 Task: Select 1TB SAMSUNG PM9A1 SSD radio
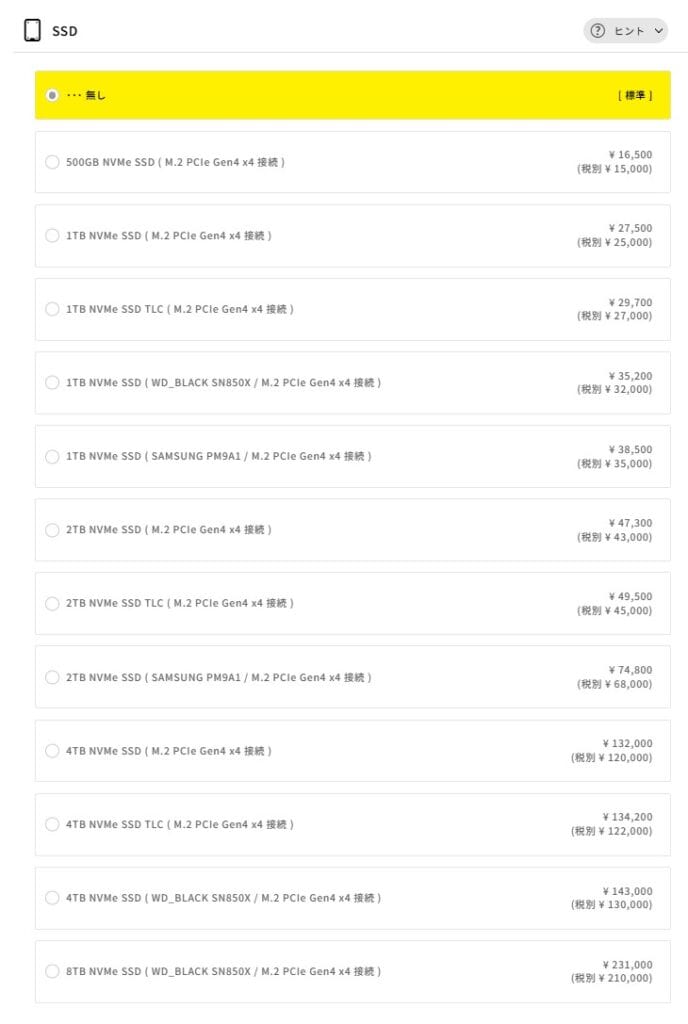(x=52, y=456)
